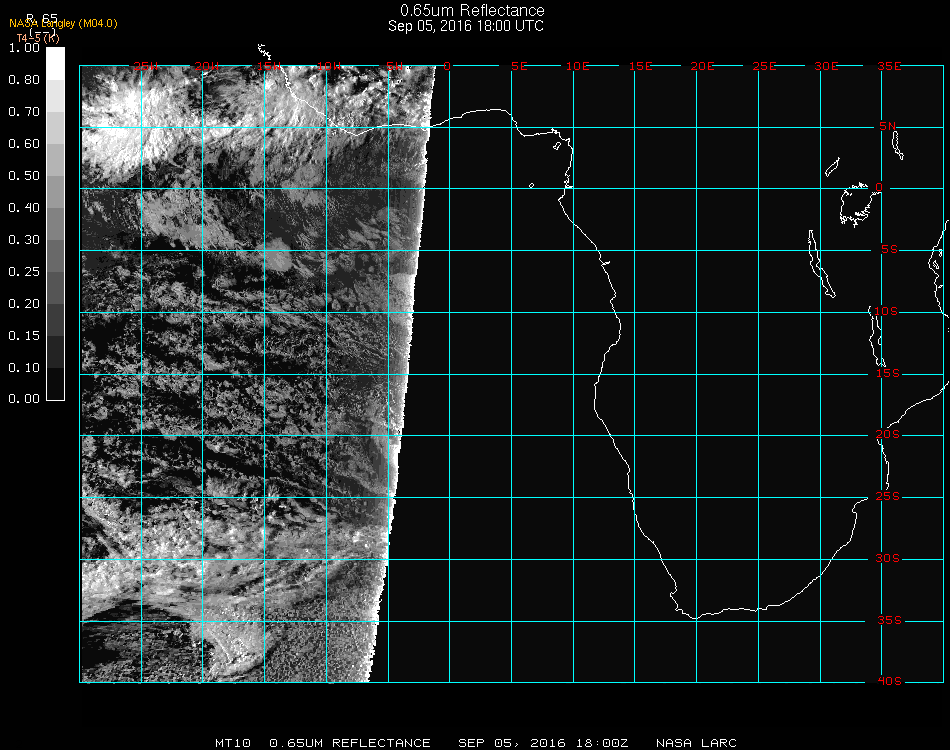Image resolution: width=950 pixels, height=750 pixels.
Task: Click the 25W longitude label
Action: 145,66
